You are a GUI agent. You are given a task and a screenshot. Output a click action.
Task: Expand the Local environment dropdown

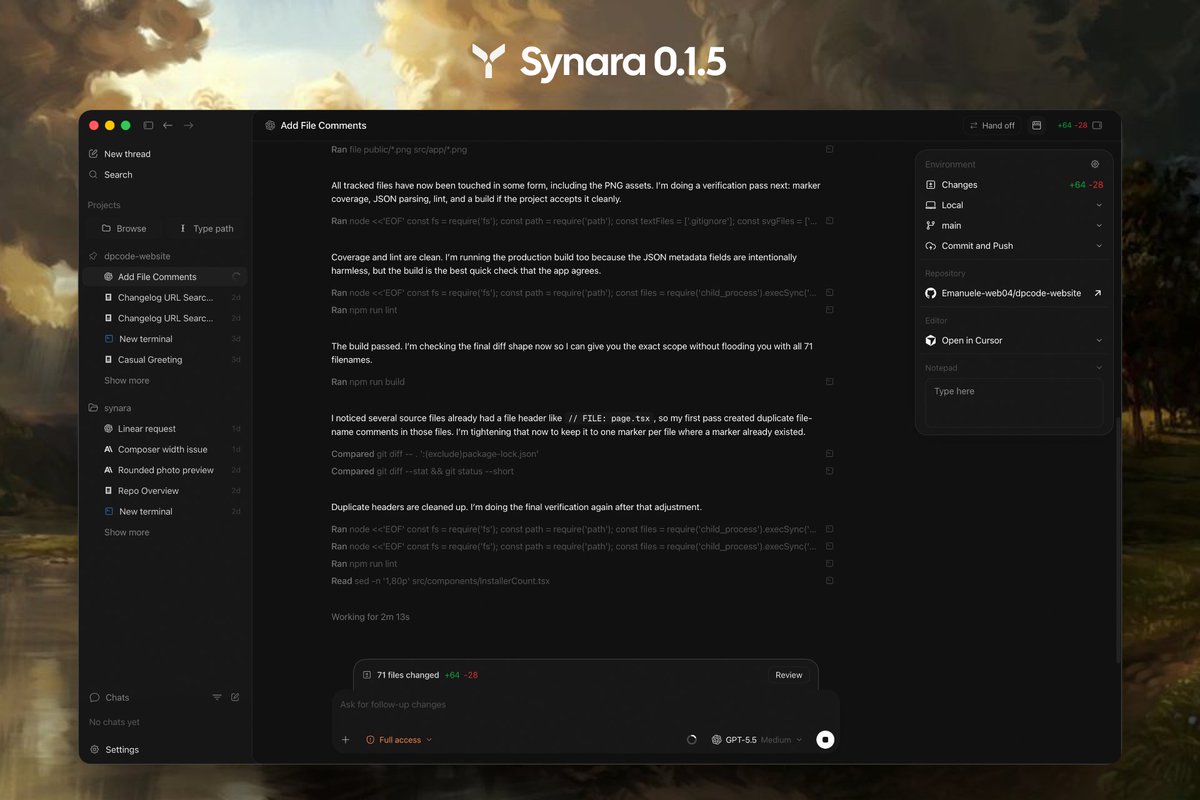click(1014, 205)
